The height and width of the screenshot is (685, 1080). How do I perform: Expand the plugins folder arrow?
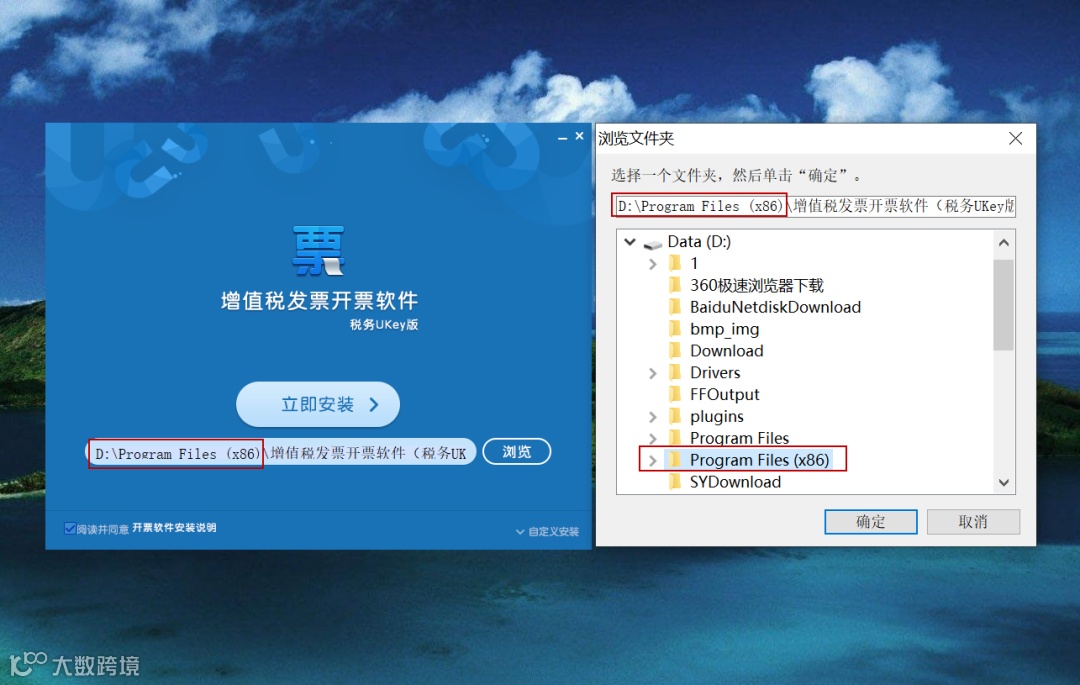pos(652,417)
